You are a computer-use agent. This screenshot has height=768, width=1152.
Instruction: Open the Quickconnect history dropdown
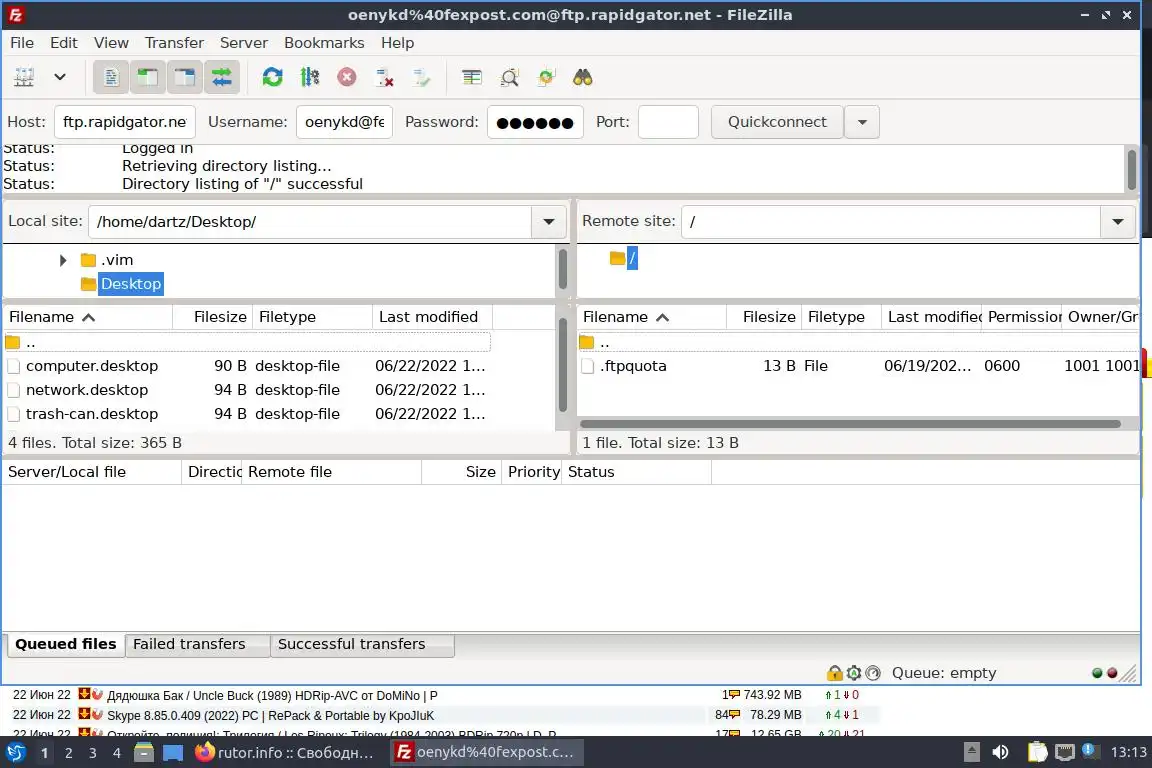(x=863, y=122)
